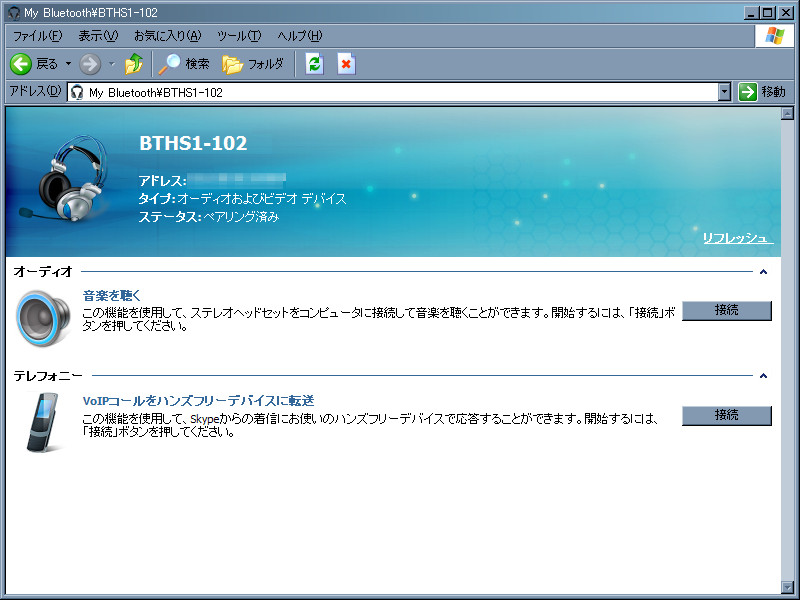This screenshot has height=600, width=800.
Task: Open the Back history dropdown arrow
Action: 68,64
